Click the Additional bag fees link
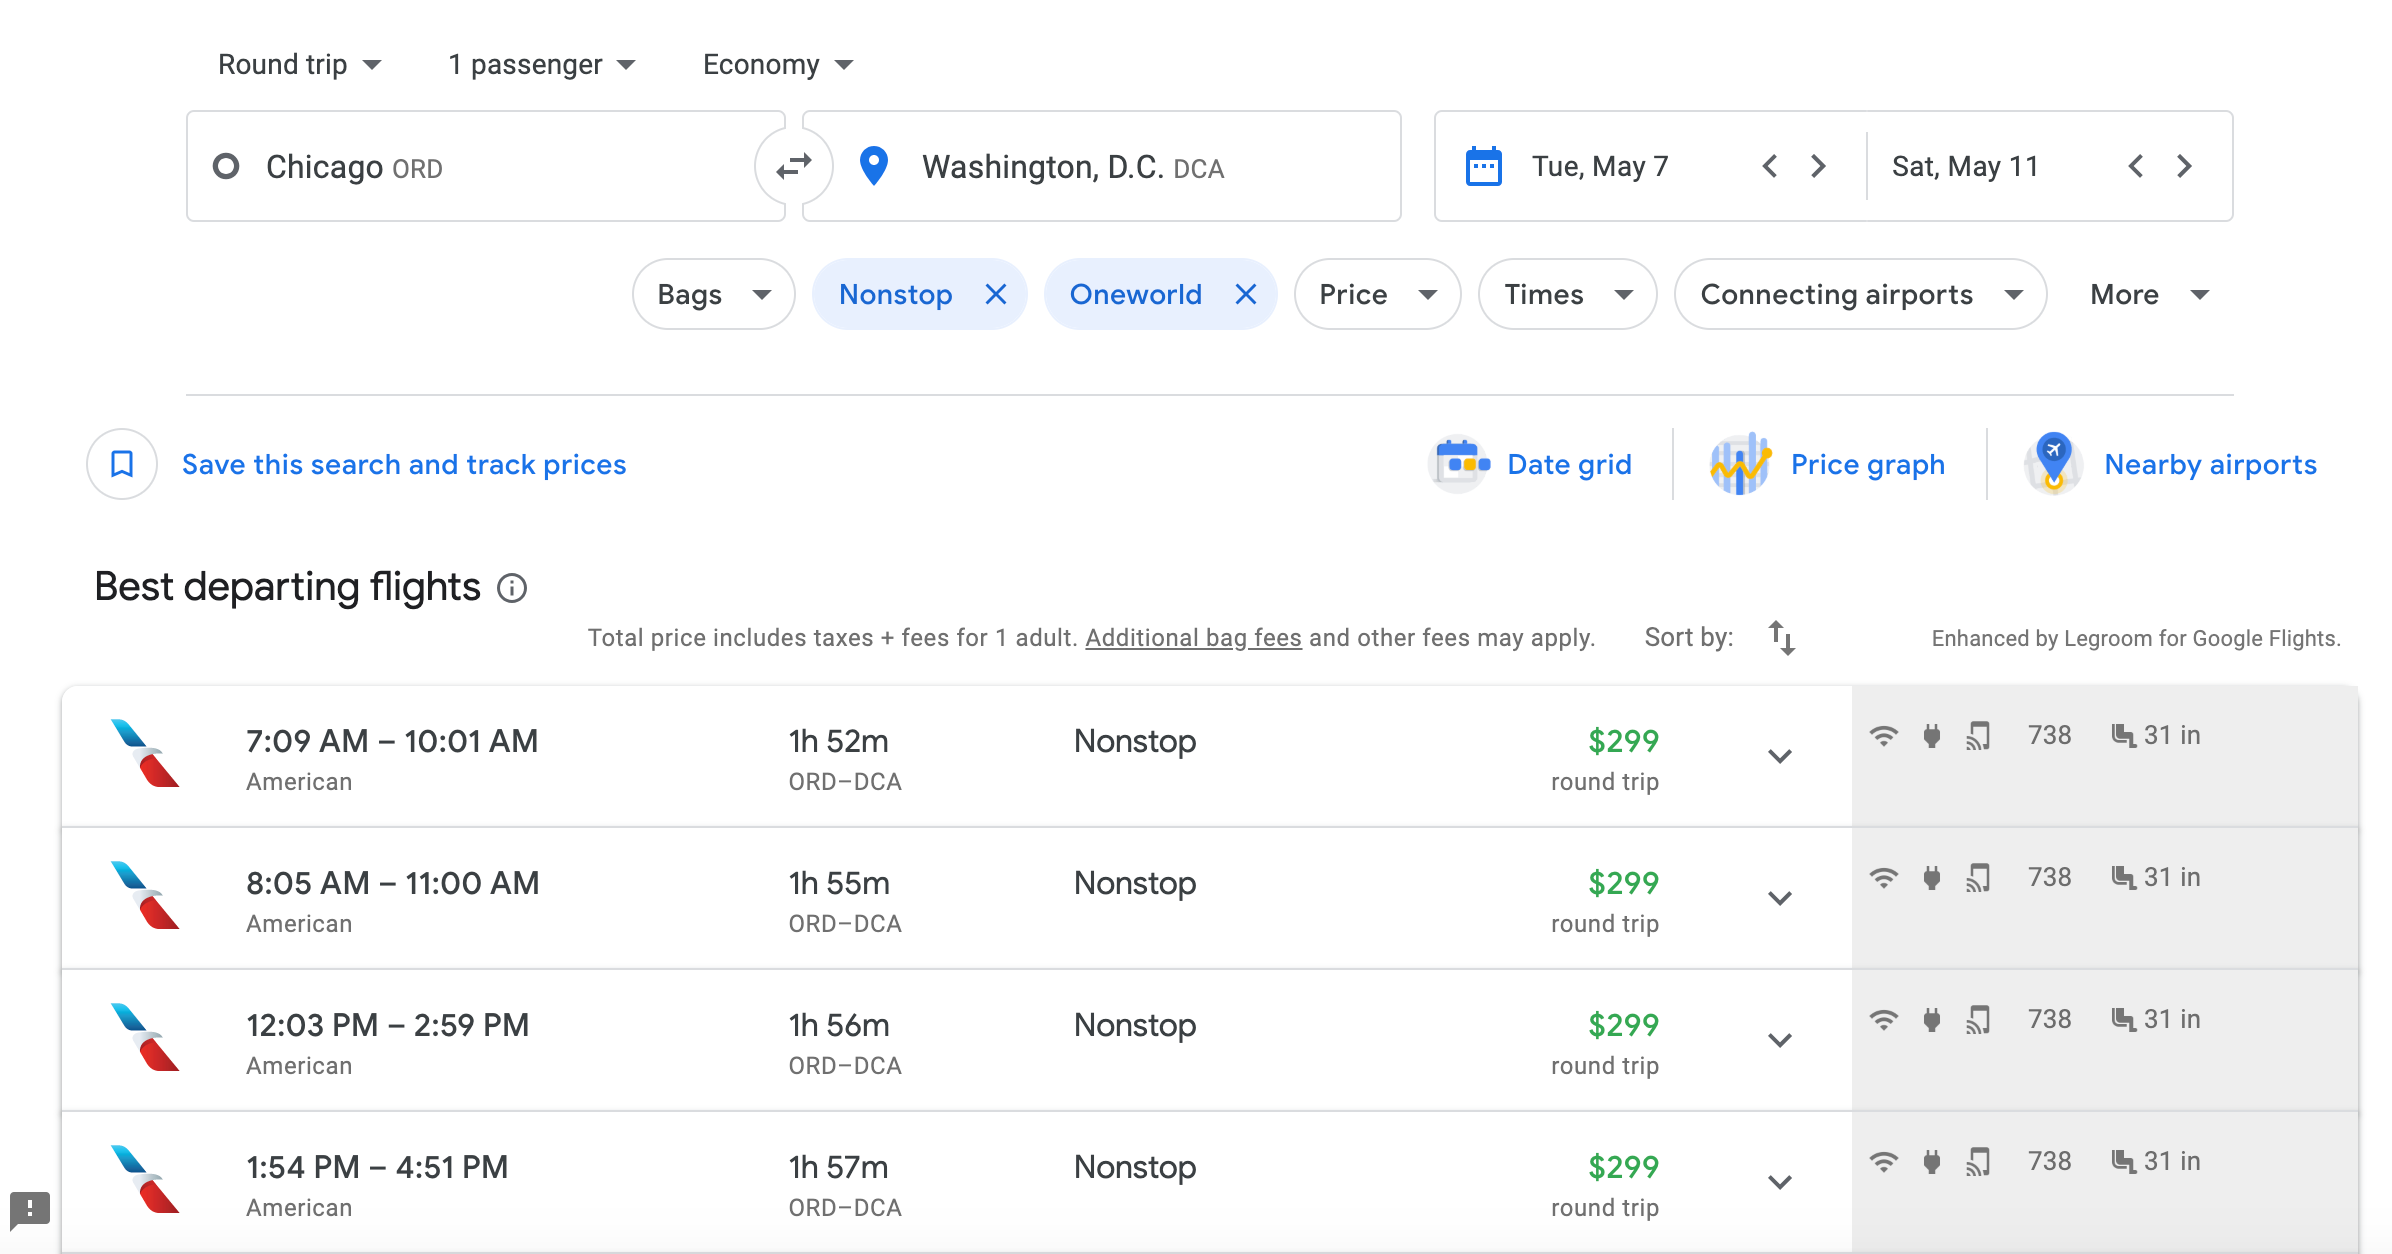The width and height of the screenshot is (2392, 1254). pyautogui.click(x=1193, y=638)
